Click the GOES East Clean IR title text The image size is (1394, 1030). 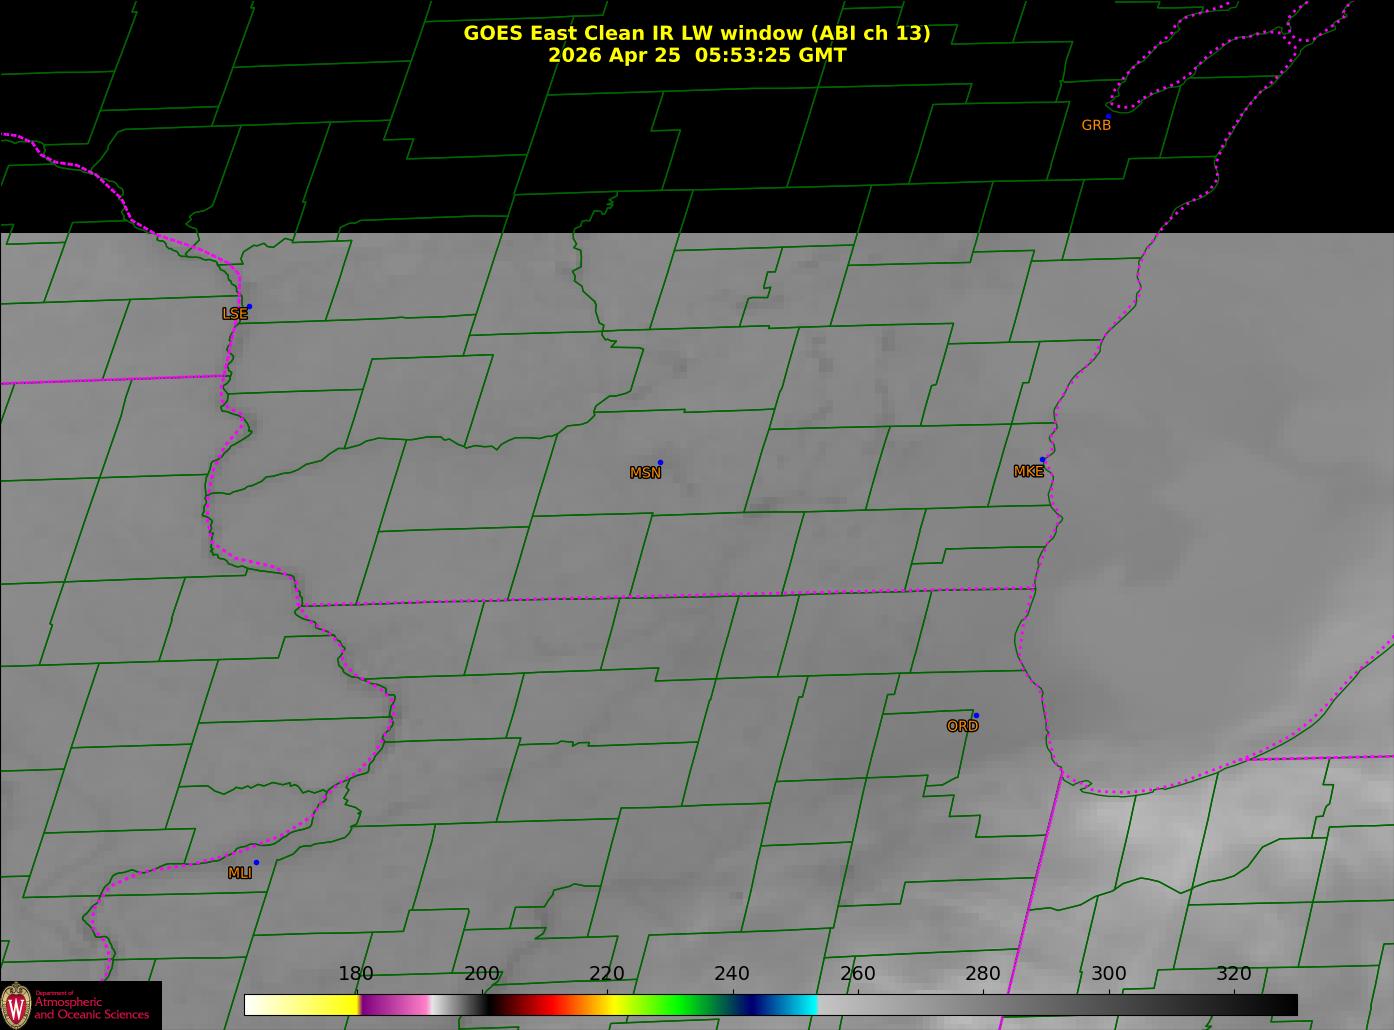coord(697,33)
